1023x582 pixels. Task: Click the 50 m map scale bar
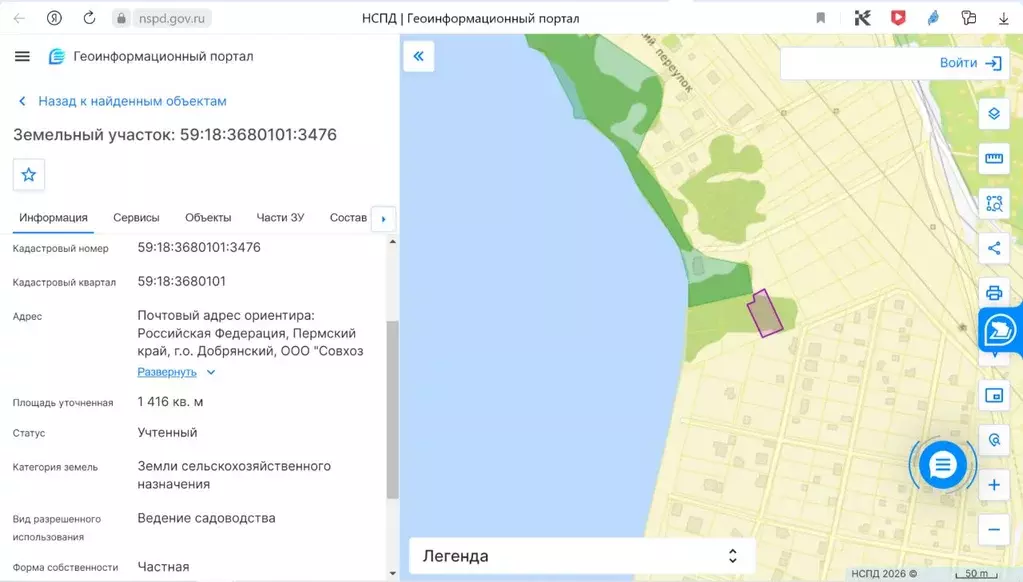(976, 574)
